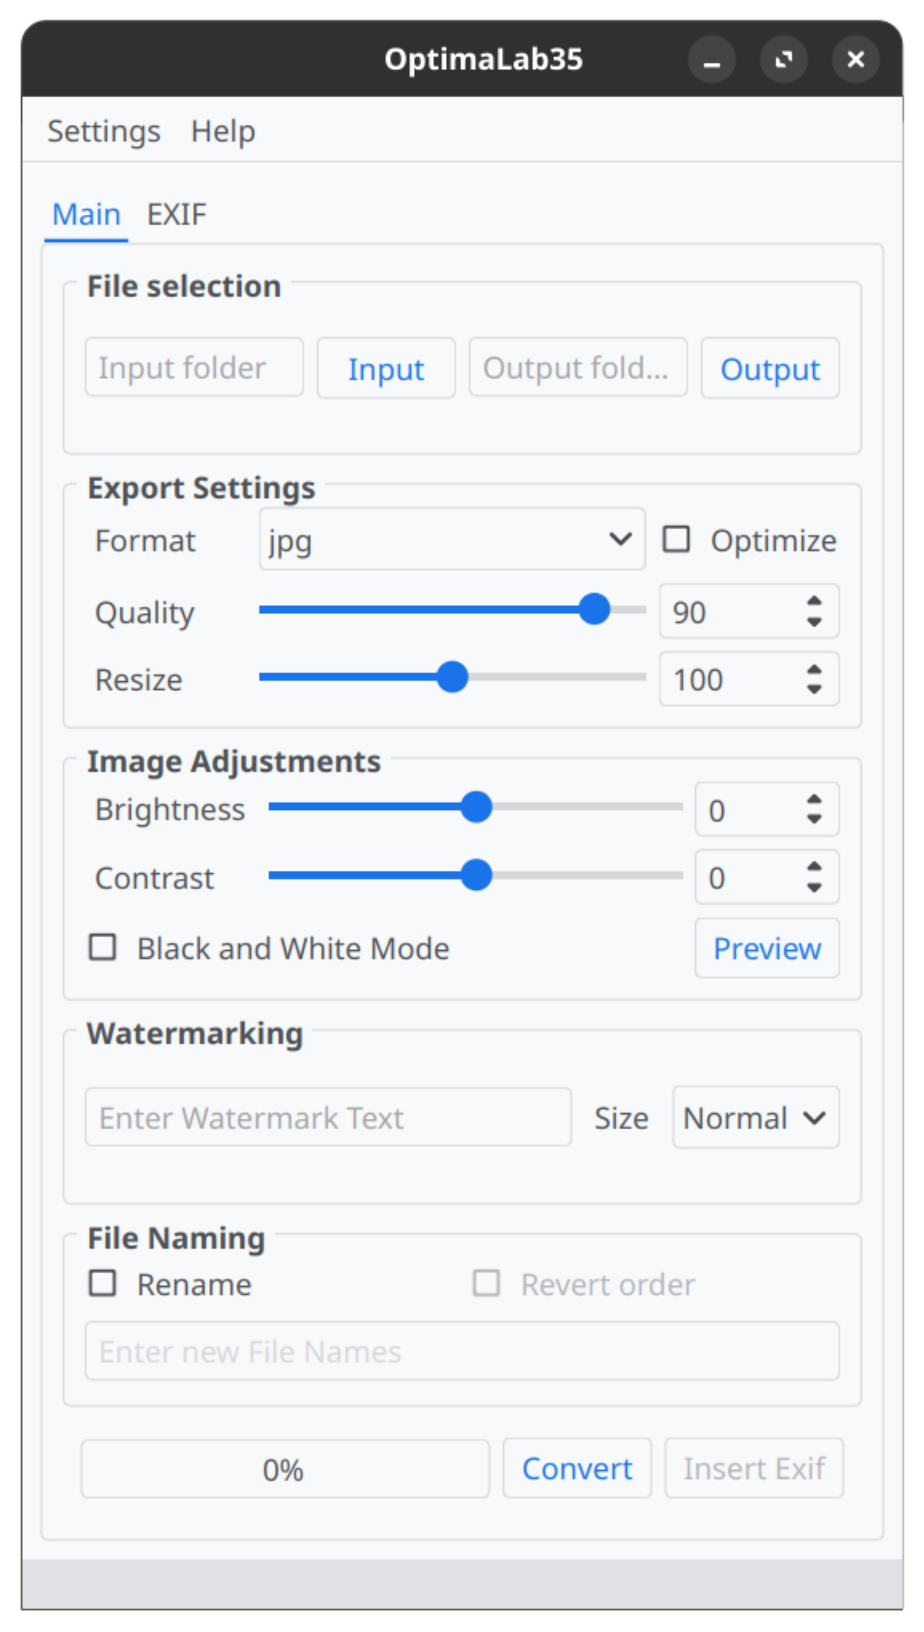924x1632 pixels.
Task: Check the Rename option
Action: point(103,1283)
